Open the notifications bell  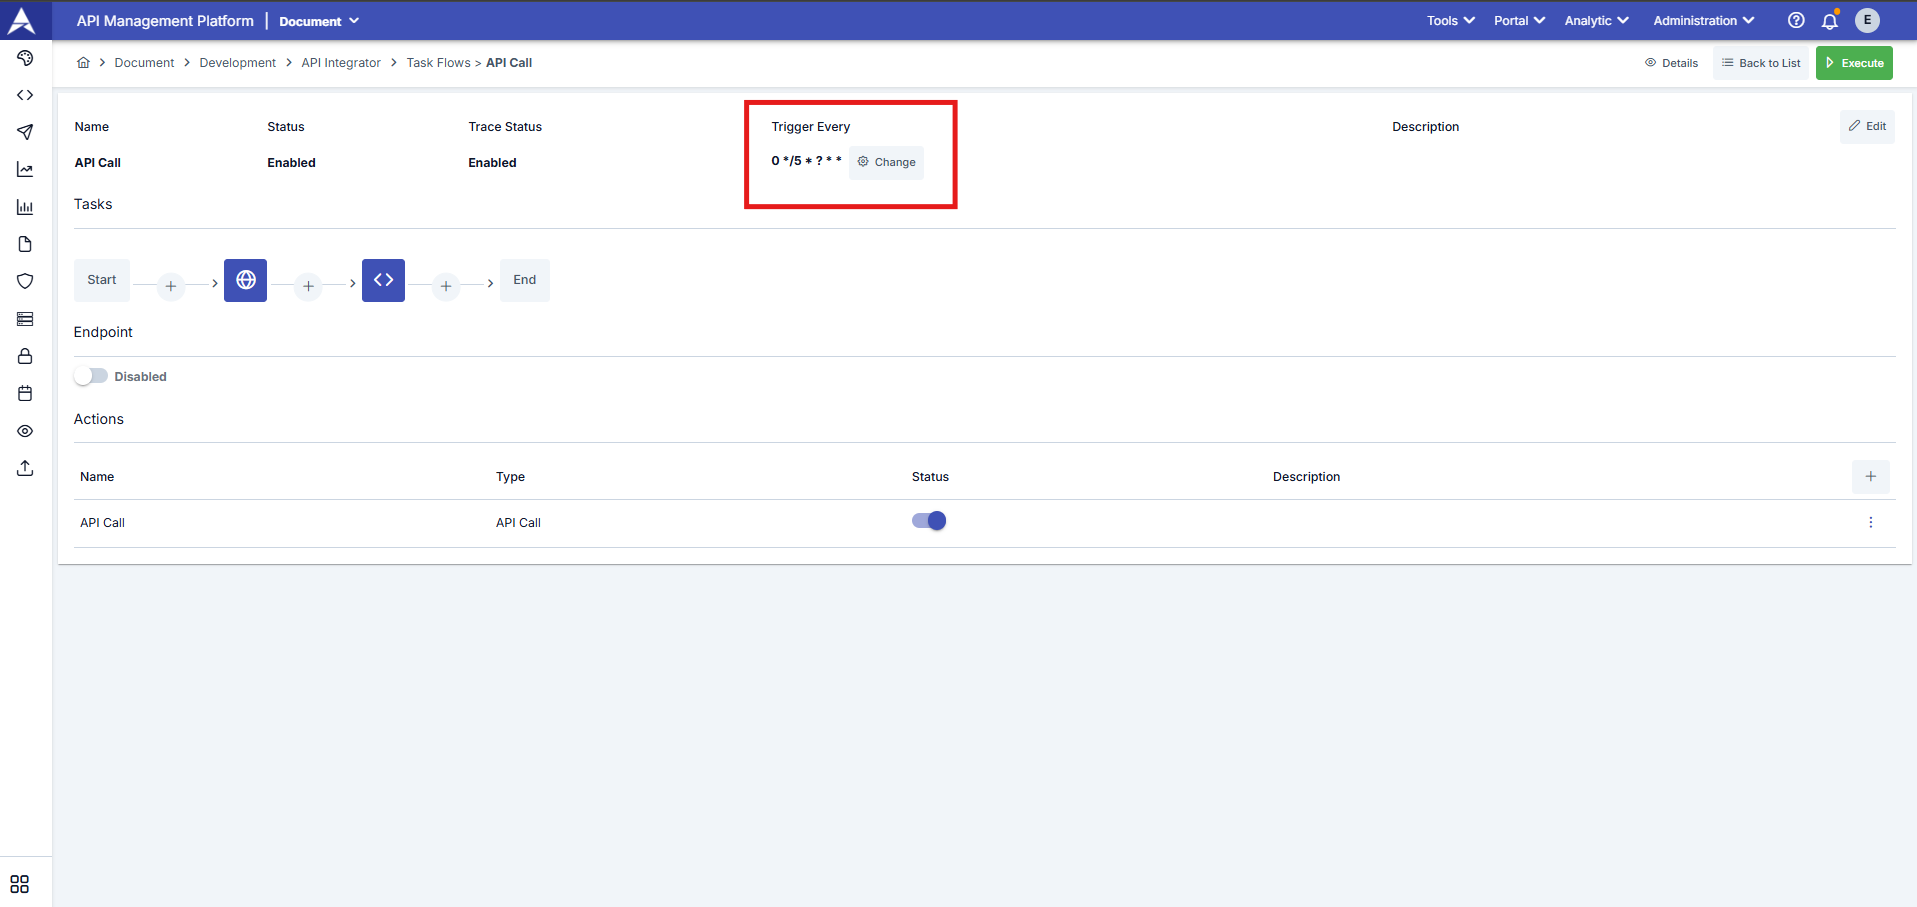point(1829,21)
